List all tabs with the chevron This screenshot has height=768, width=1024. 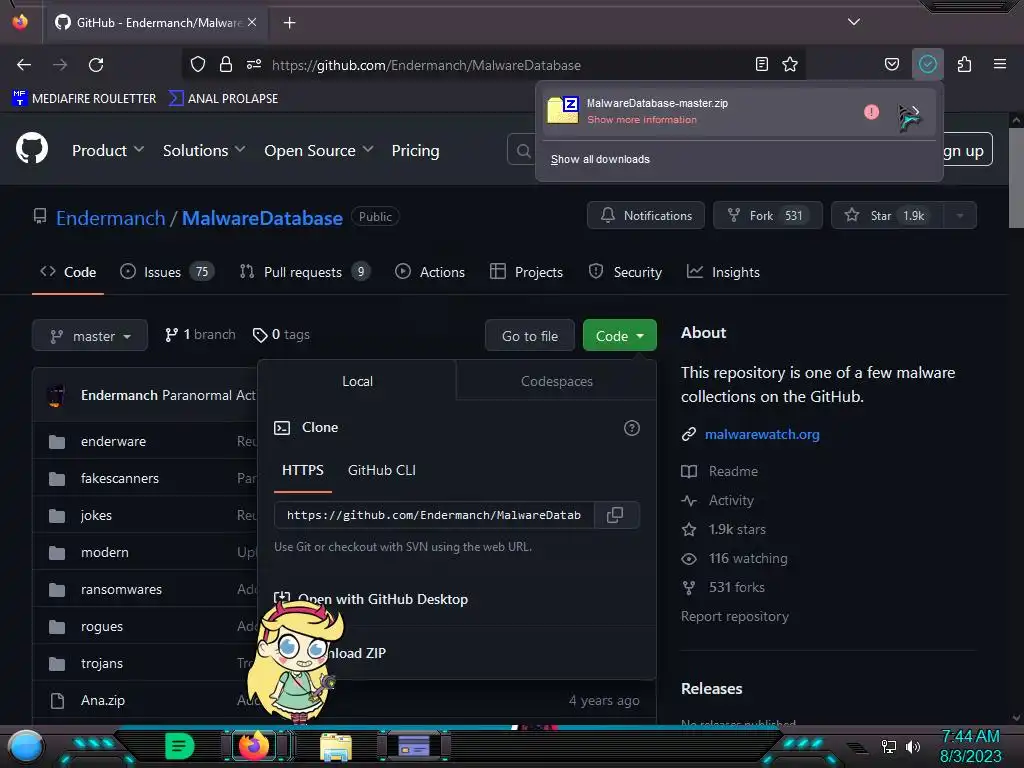pos(854,22)
